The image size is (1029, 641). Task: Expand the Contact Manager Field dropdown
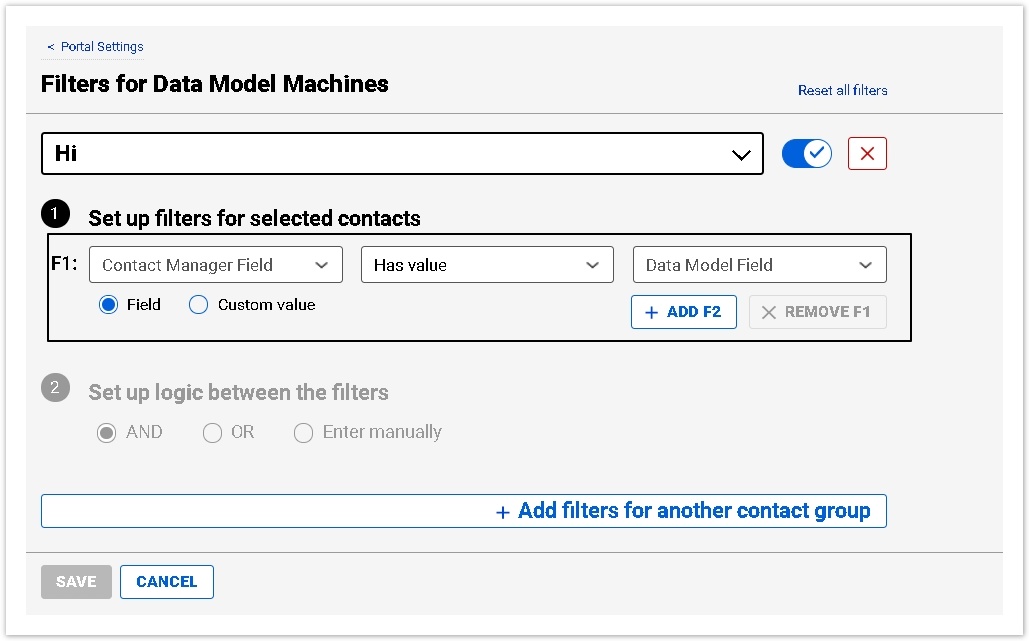point(216,265)
